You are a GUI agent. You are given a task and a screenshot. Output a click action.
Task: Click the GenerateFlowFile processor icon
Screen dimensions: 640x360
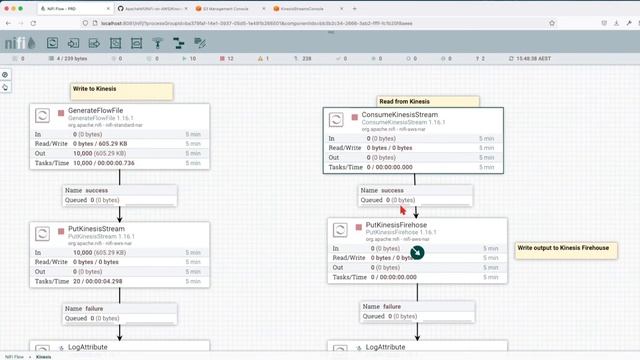pos(42,116)
